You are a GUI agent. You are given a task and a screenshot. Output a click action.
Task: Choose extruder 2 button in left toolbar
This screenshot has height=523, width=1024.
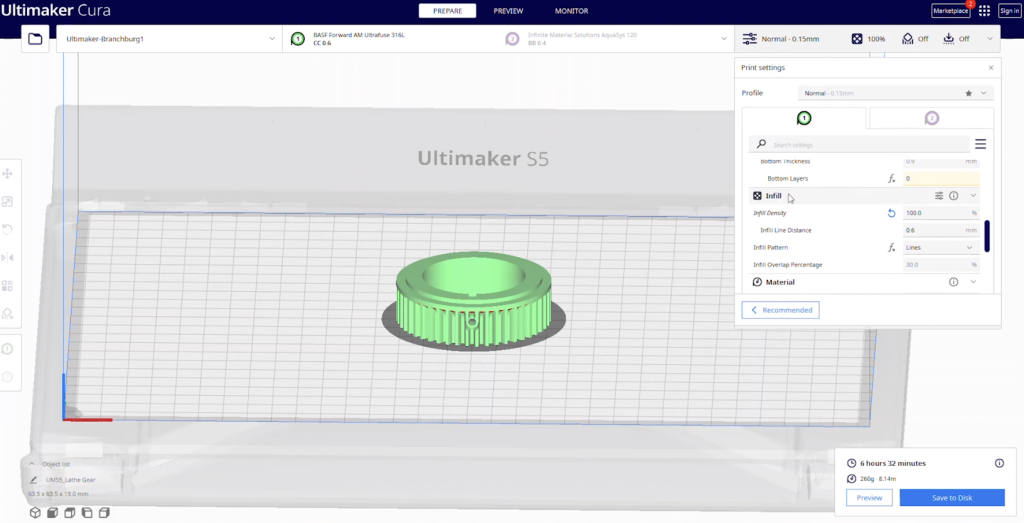click(8, 377)
